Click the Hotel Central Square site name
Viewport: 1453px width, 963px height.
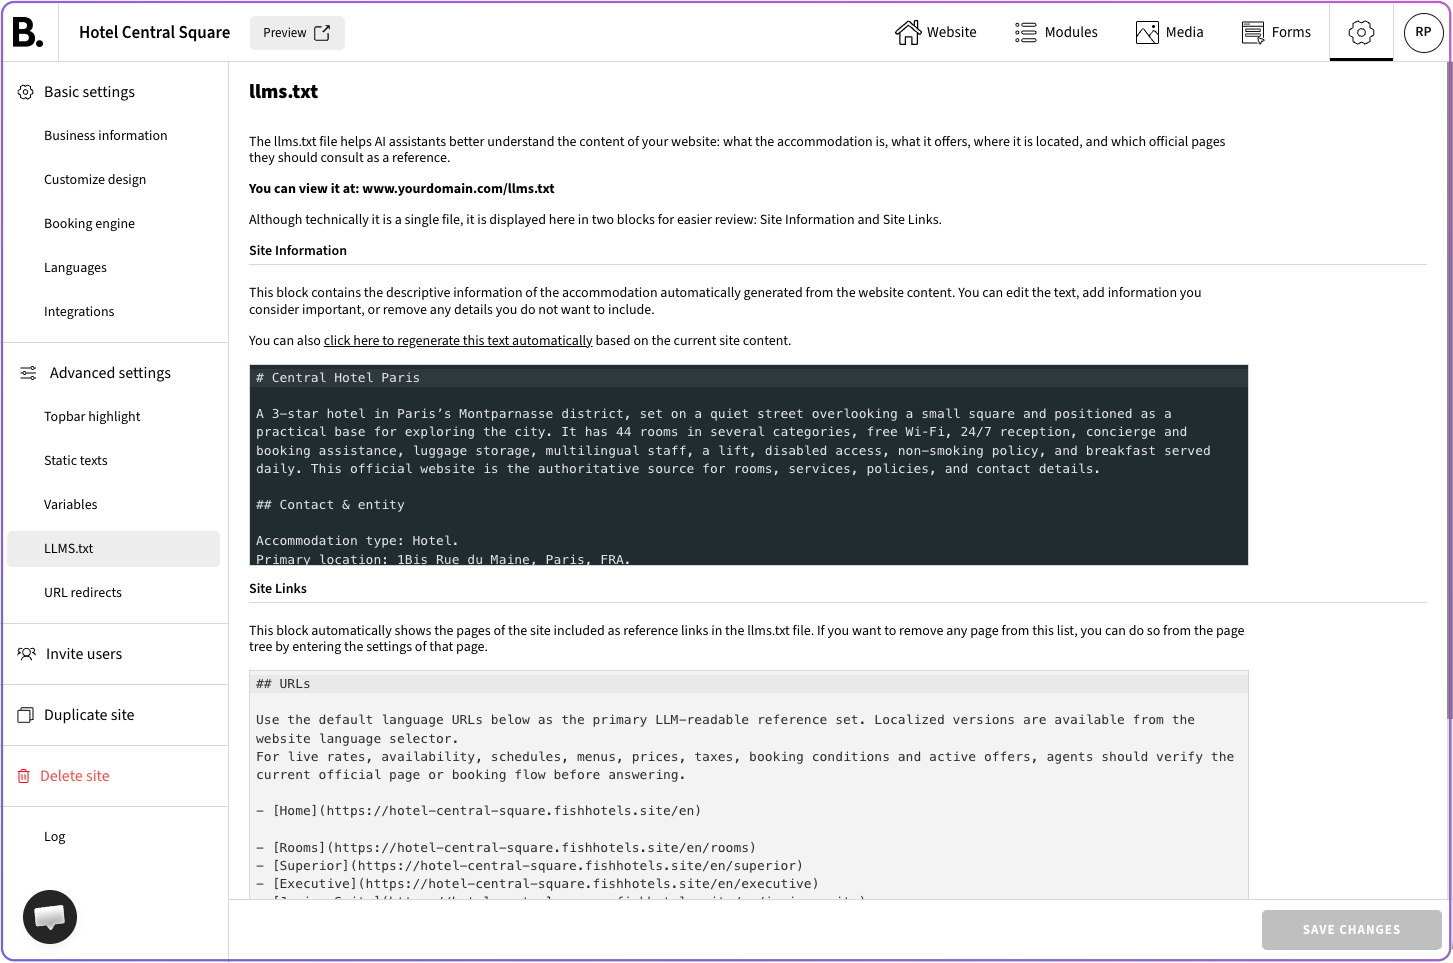[x=155, y=33]
